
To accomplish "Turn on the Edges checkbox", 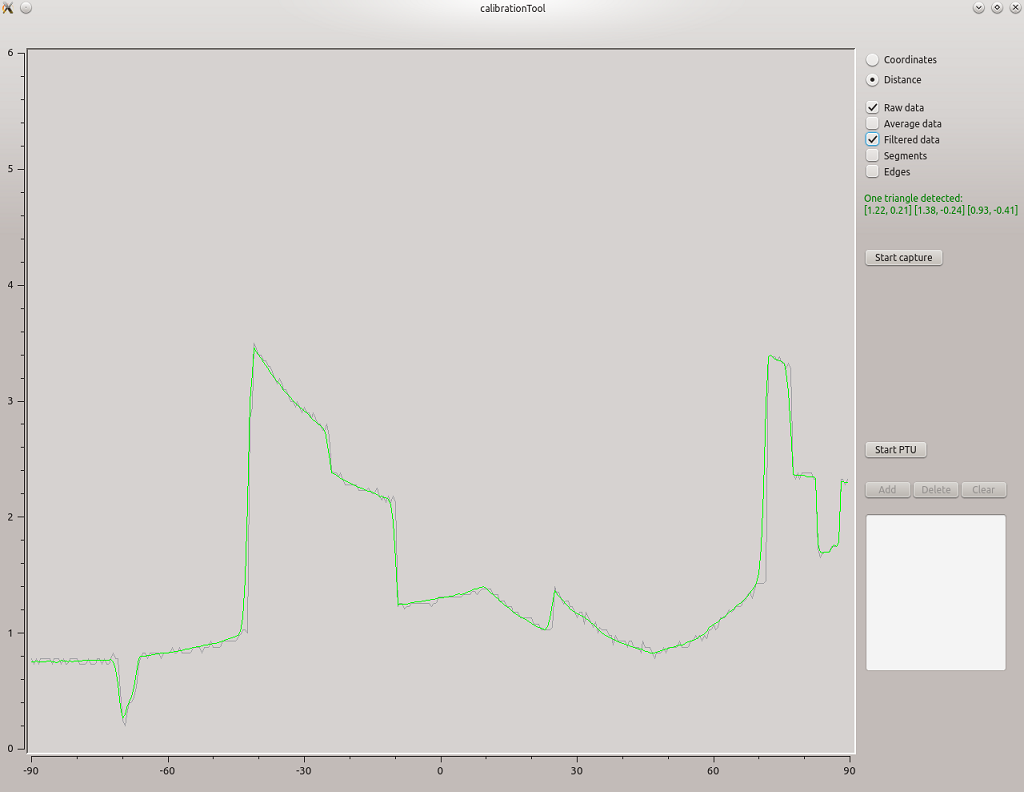I will tap(873, 172).
